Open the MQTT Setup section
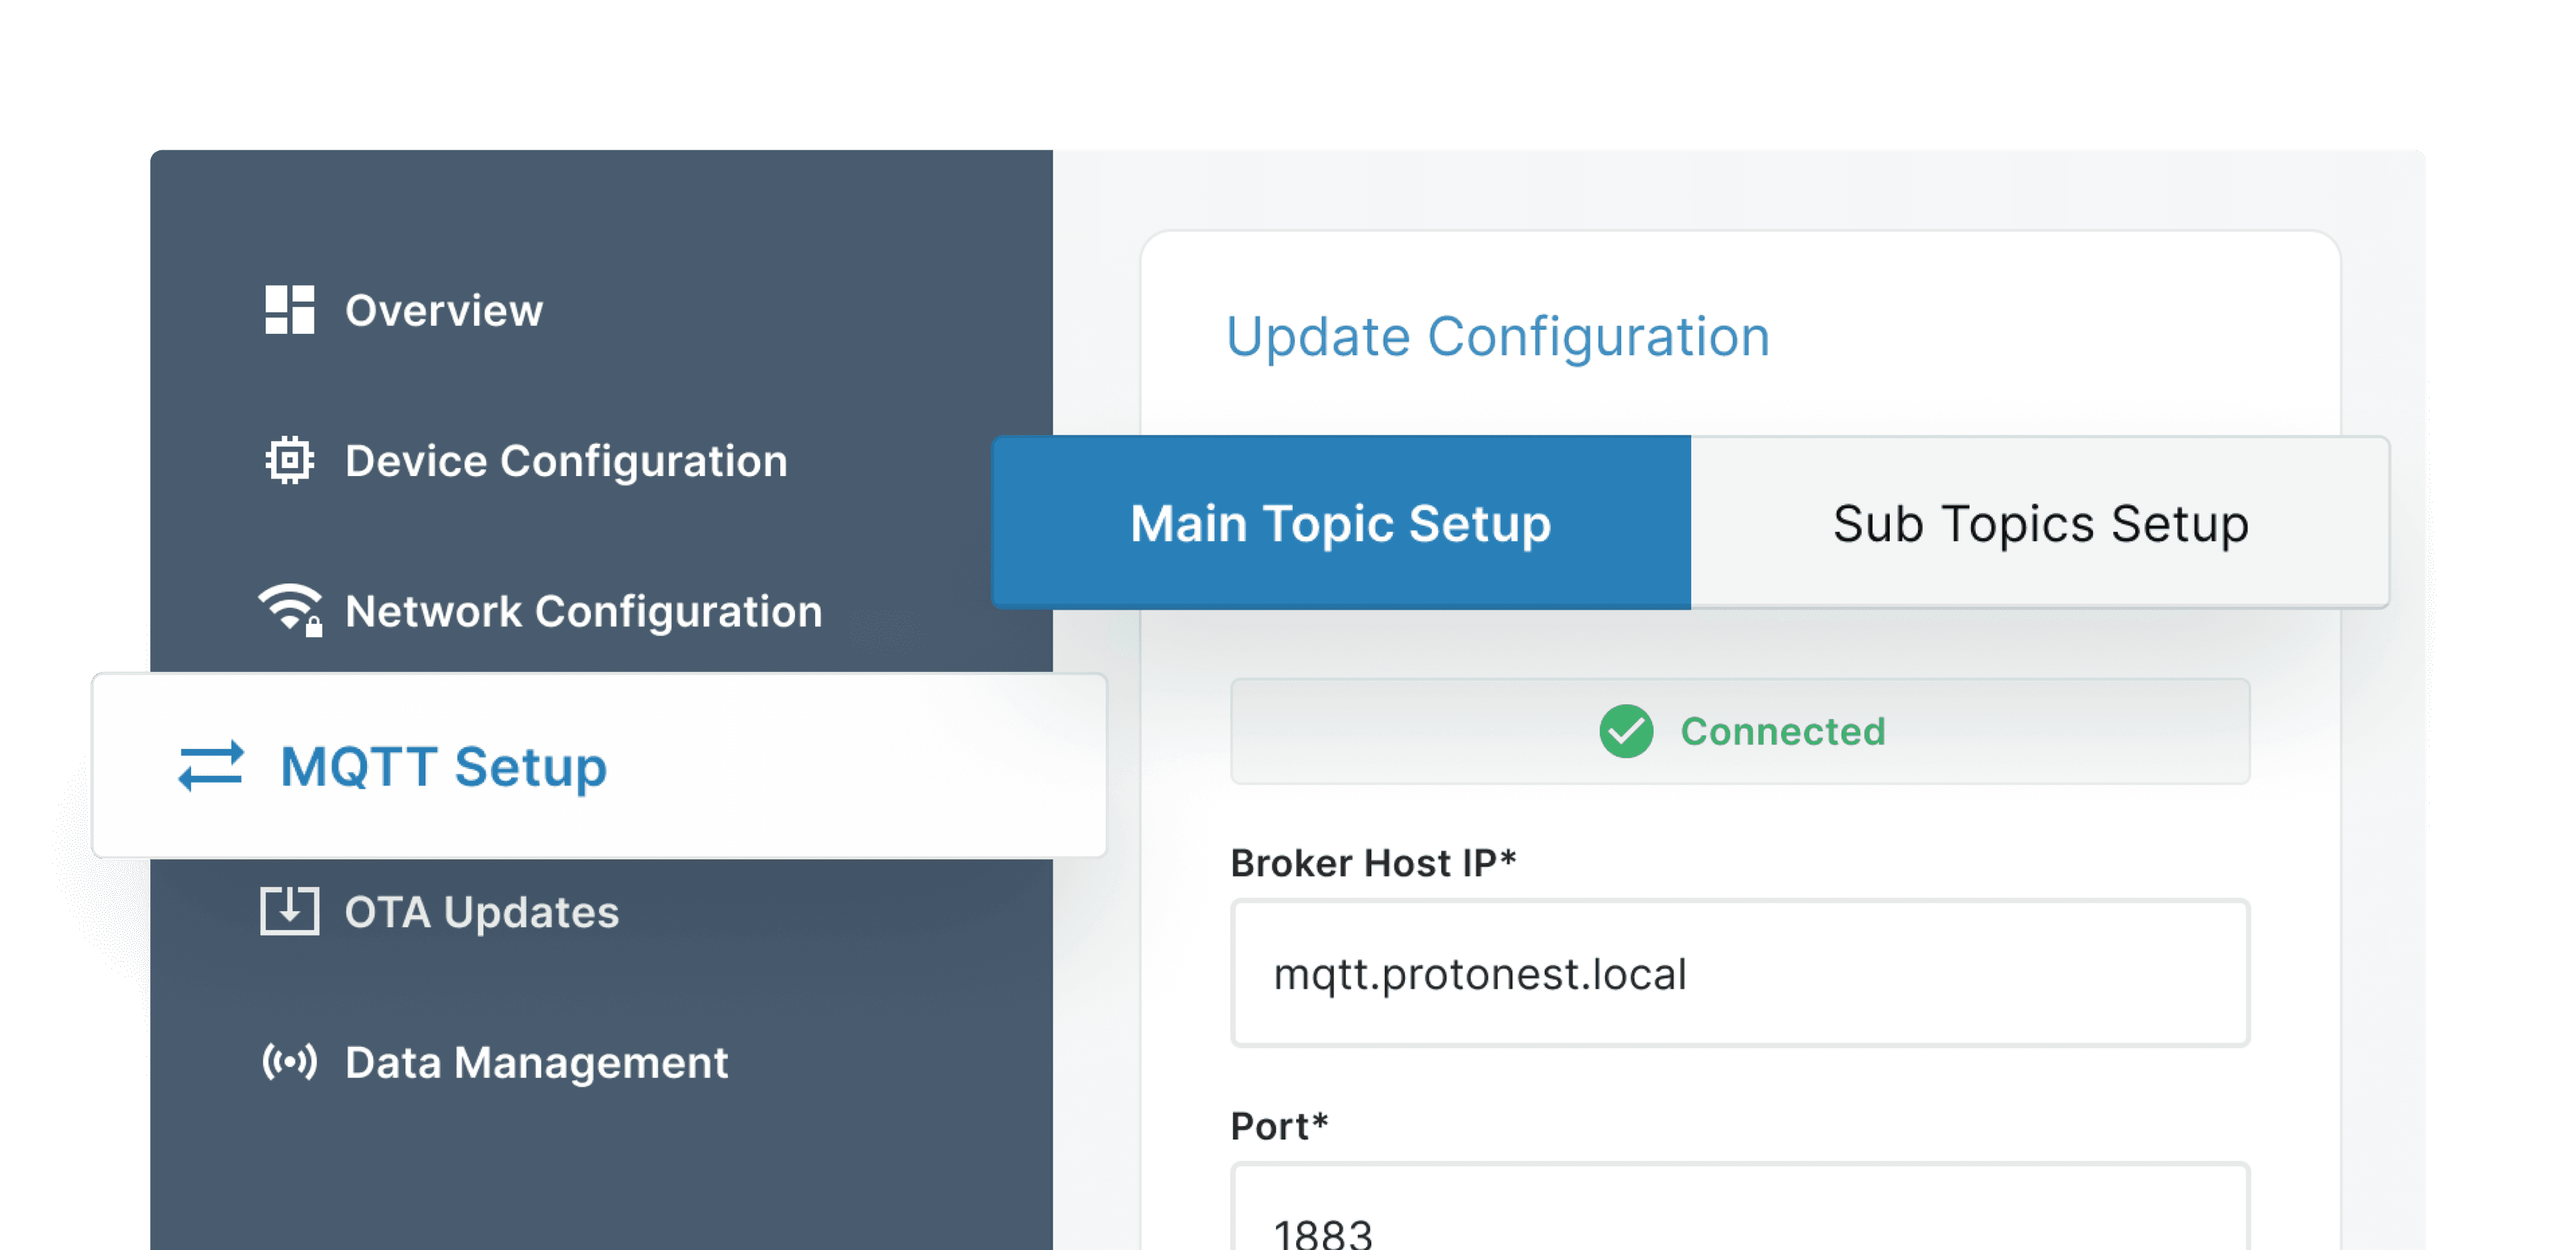 pos(442,767)
